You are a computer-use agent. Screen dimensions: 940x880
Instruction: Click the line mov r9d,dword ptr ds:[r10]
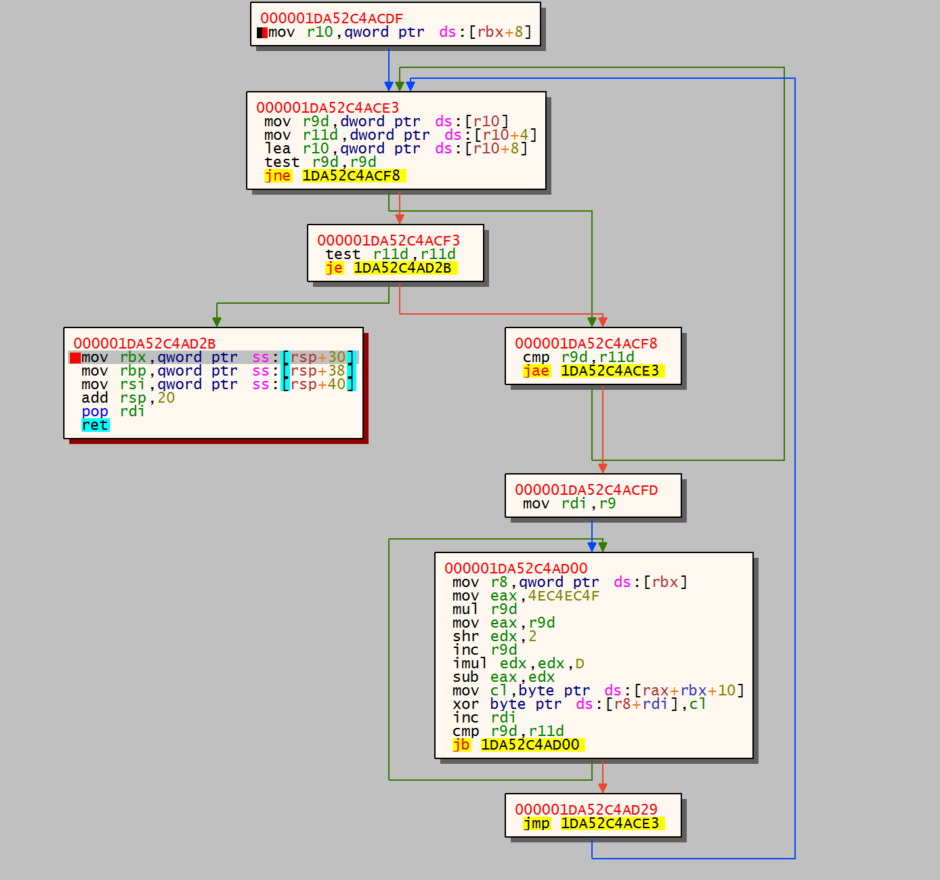[387, 121]
